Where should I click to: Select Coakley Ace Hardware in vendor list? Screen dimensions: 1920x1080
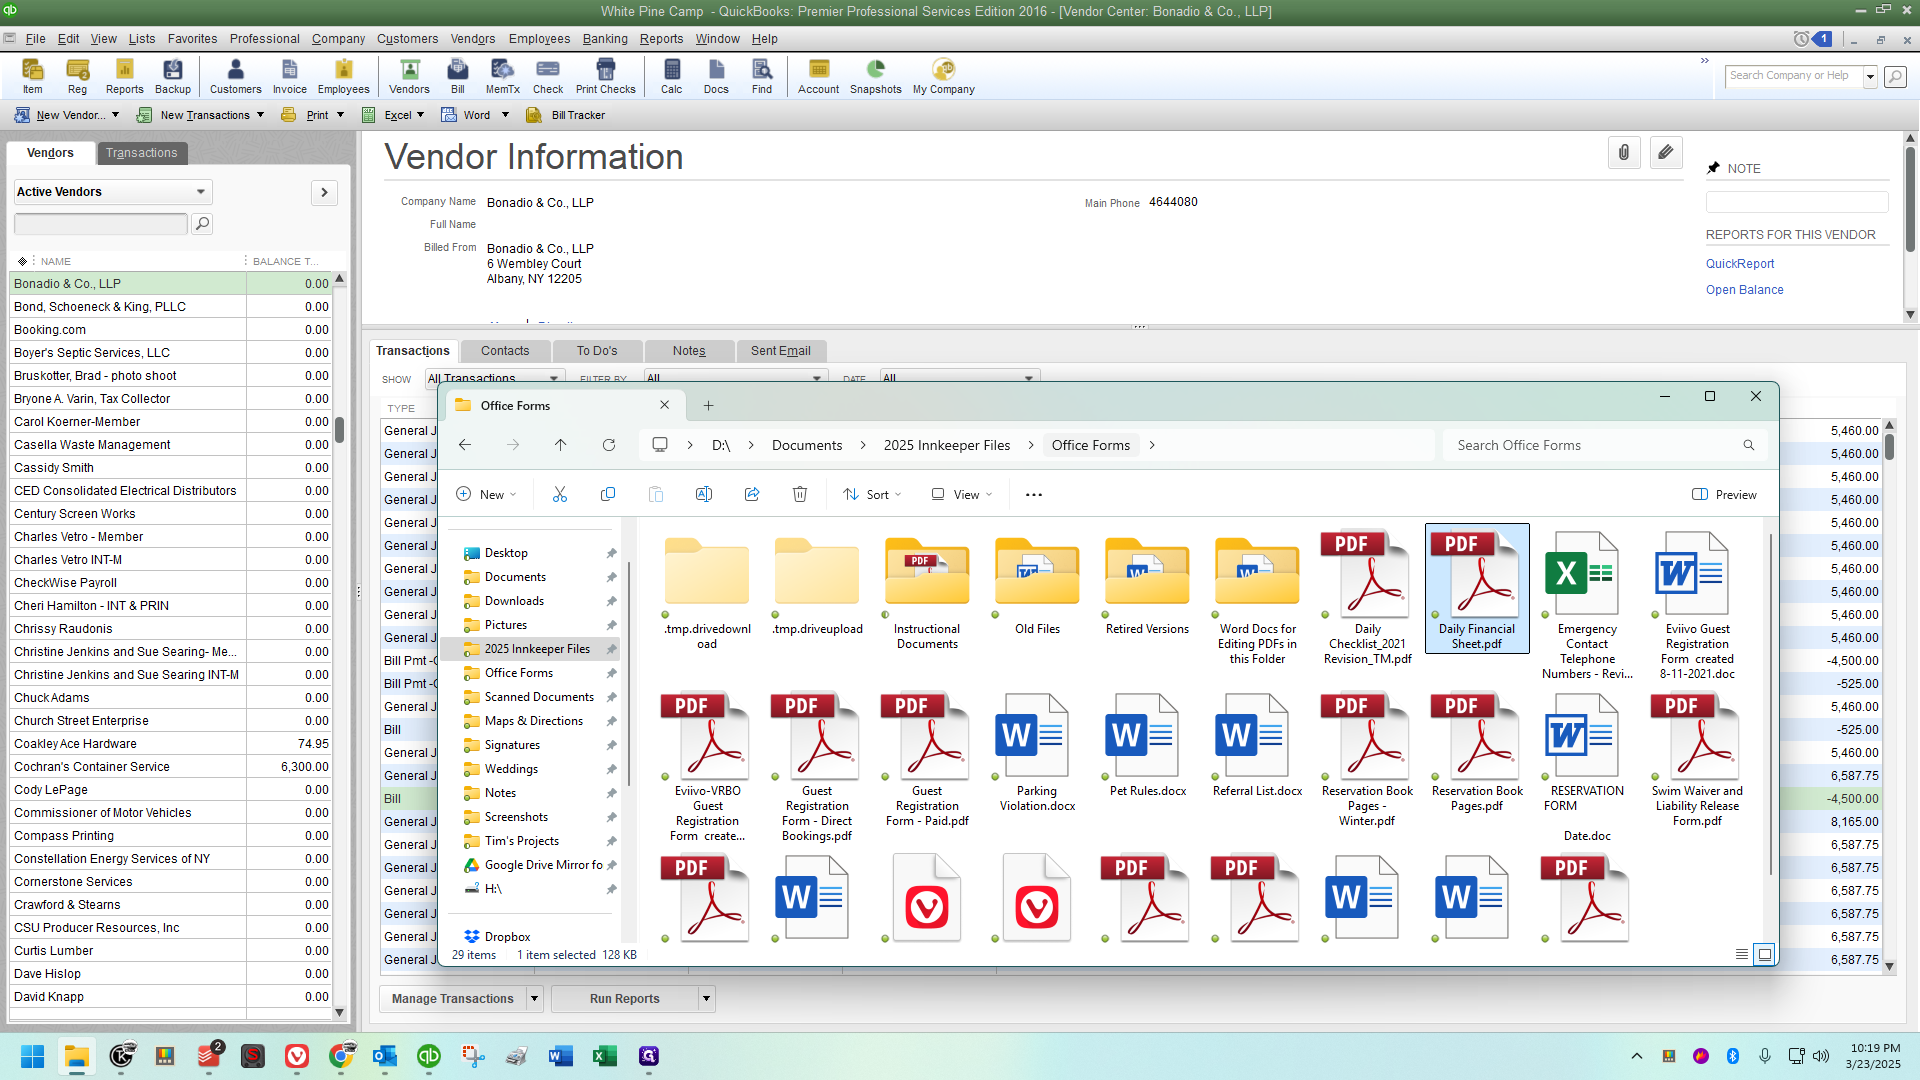pyautogui.click(x=170, y=744)
